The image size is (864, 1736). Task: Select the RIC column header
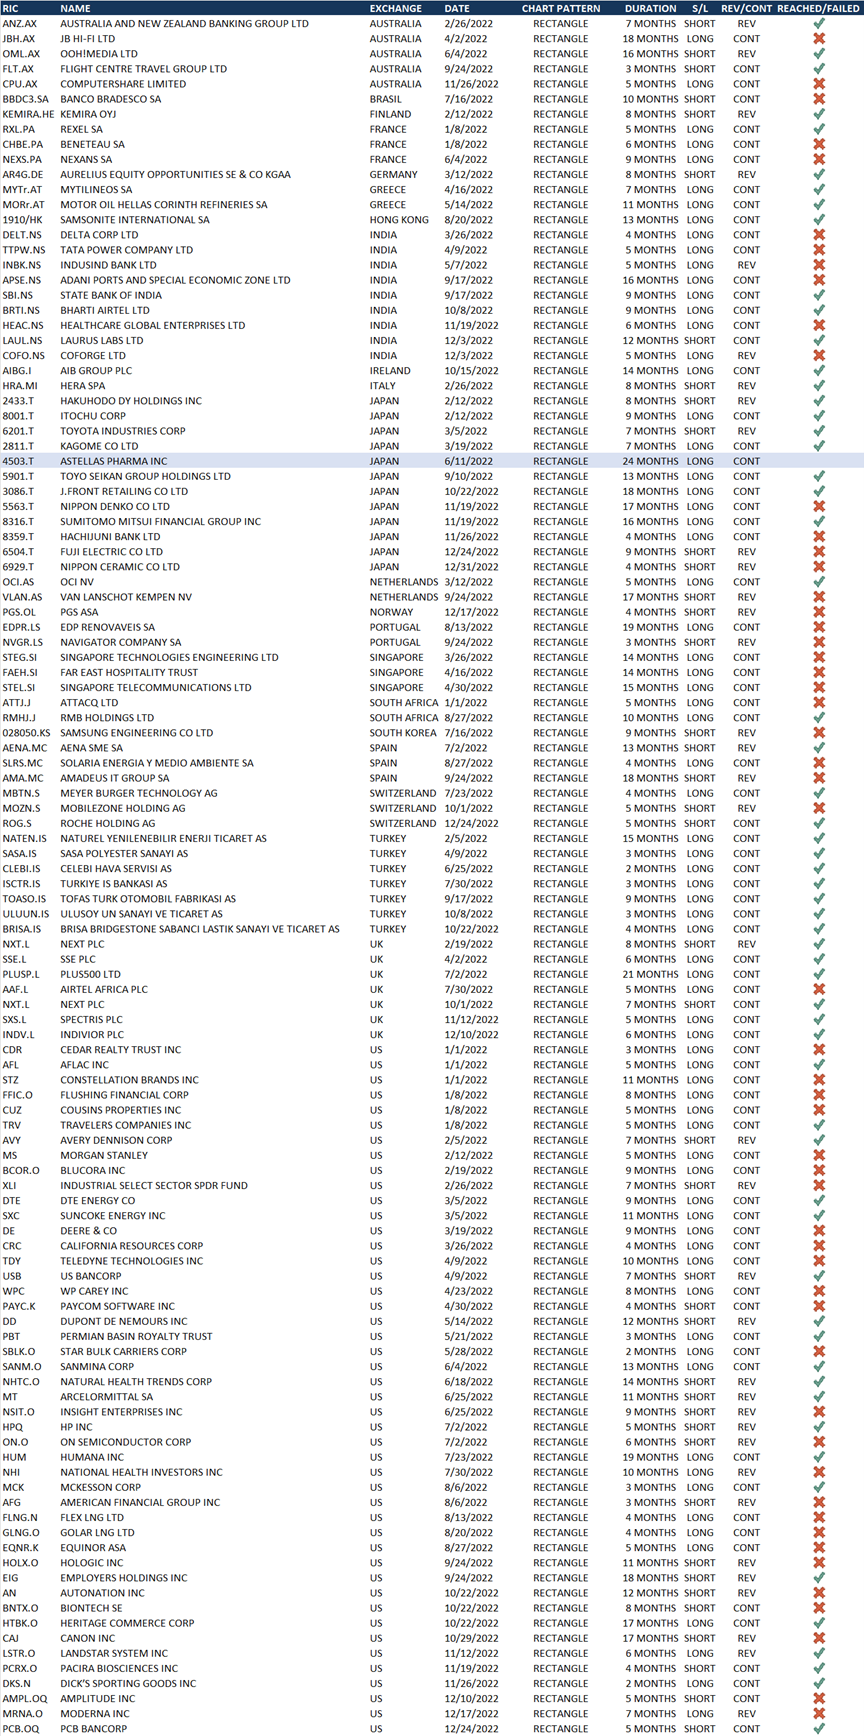pos(10,8)
